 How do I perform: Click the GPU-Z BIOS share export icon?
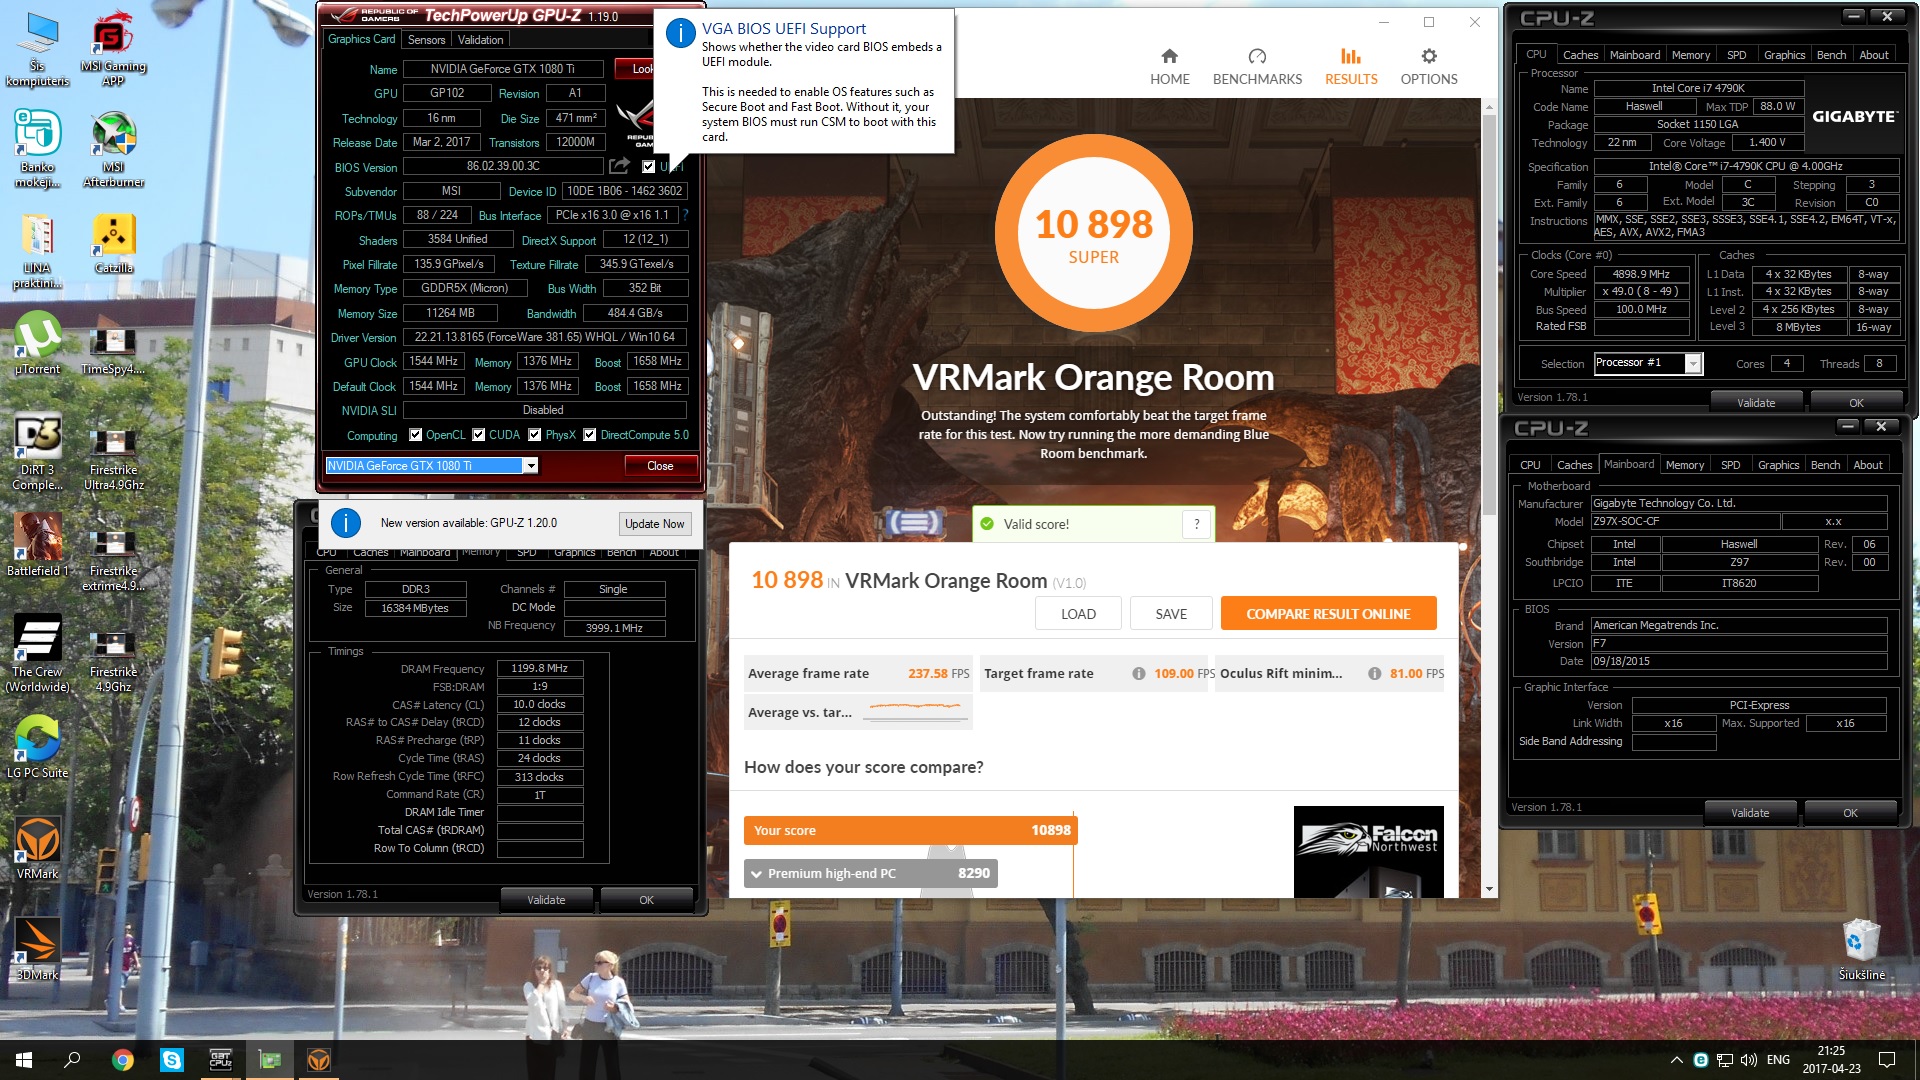click(x=619, y=166)
